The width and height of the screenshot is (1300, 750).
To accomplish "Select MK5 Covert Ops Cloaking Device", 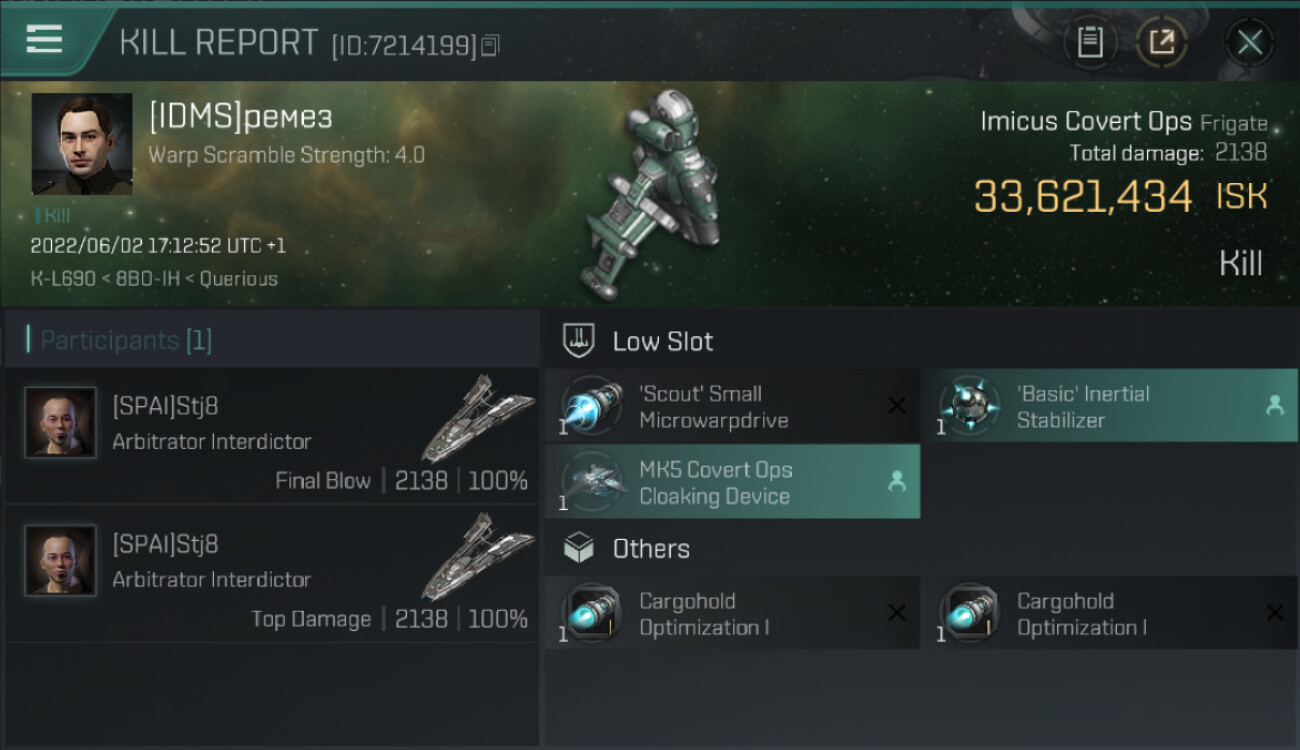I will (x=732, y=482).
